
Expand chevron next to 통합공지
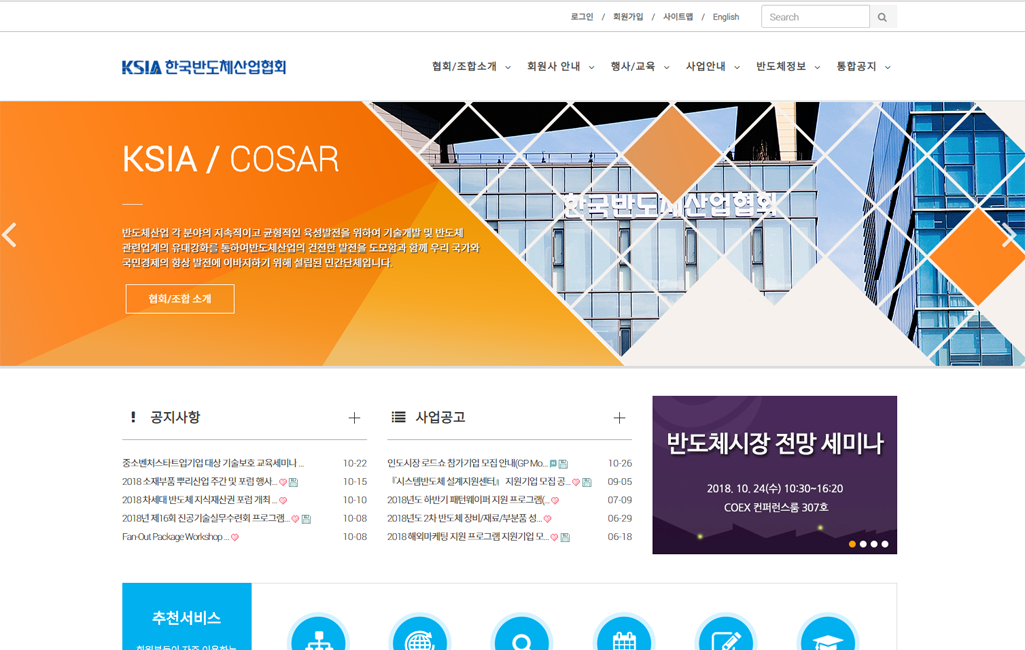point(888,67)
